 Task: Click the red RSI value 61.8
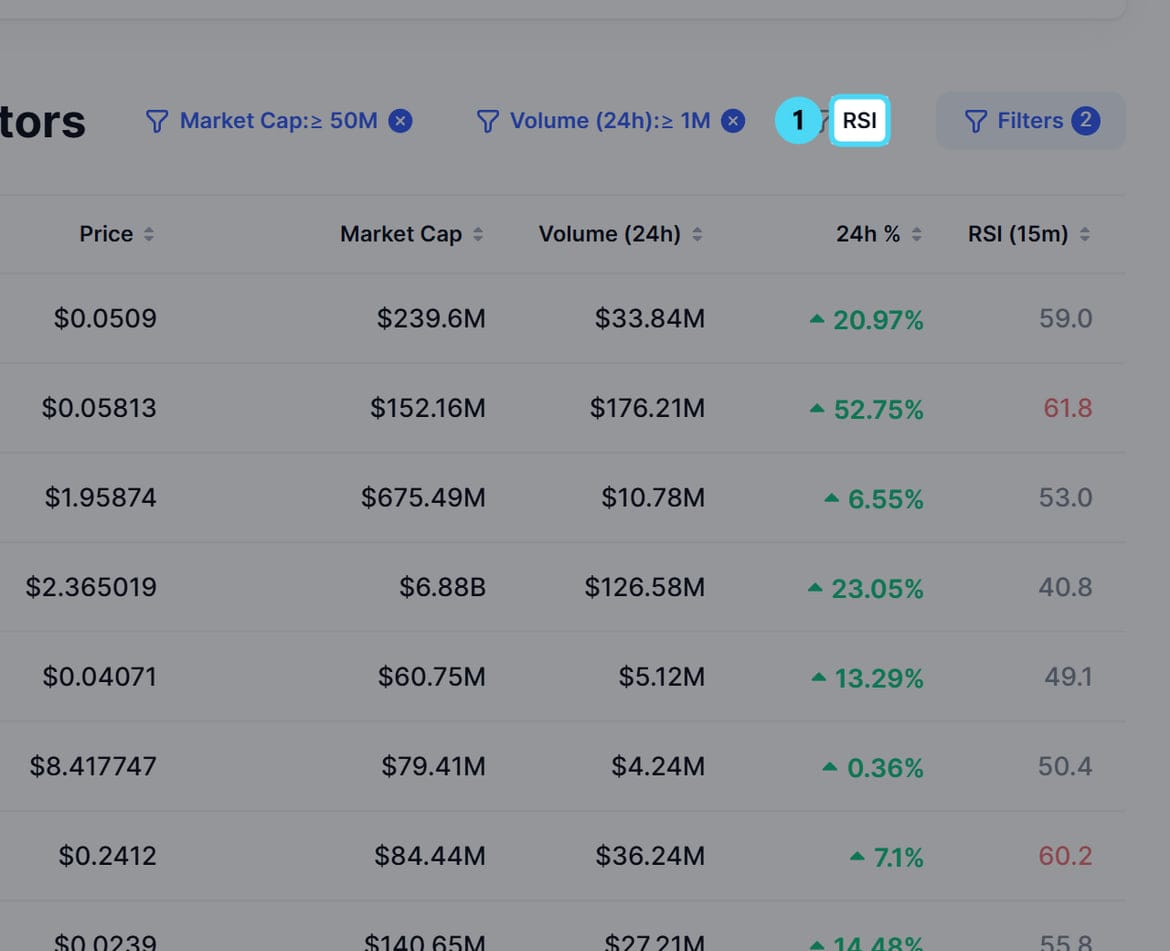(x=1068, y=408)
